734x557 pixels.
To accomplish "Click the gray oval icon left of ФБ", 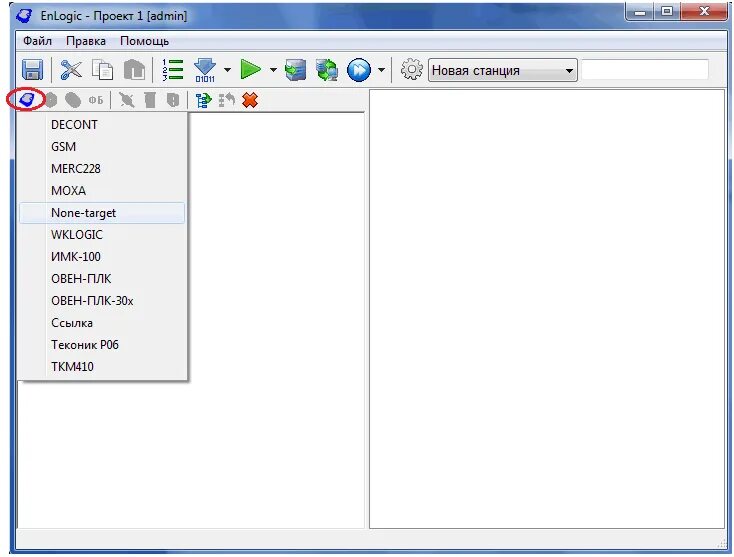I will tap(73, 100).
